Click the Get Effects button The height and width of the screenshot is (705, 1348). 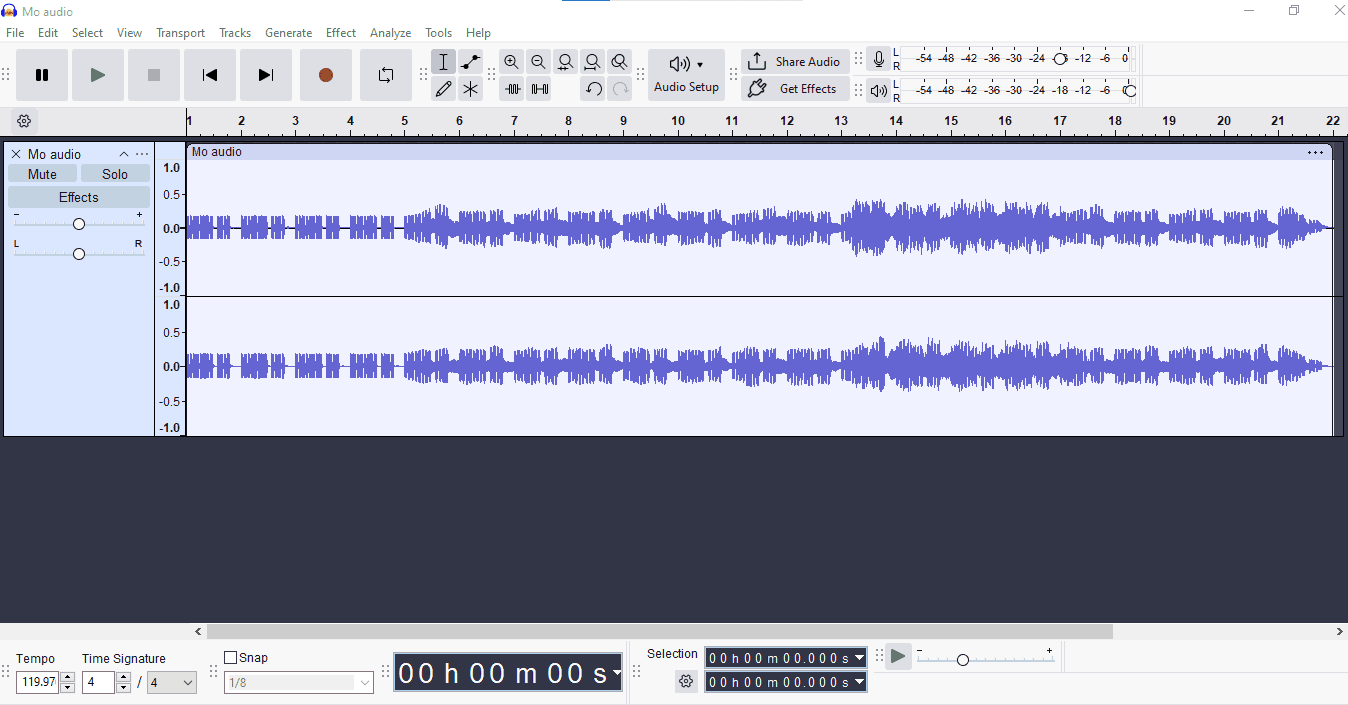[x=796, y=89]
